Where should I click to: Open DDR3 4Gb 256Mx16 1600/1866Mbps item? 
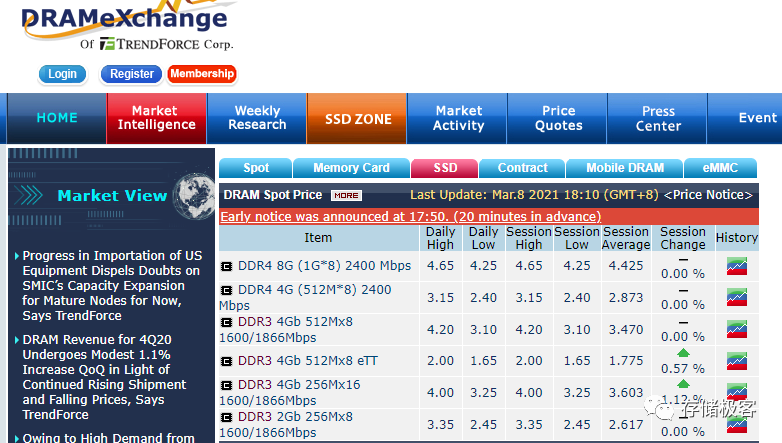pyautogui.click(x=290, y=392)
